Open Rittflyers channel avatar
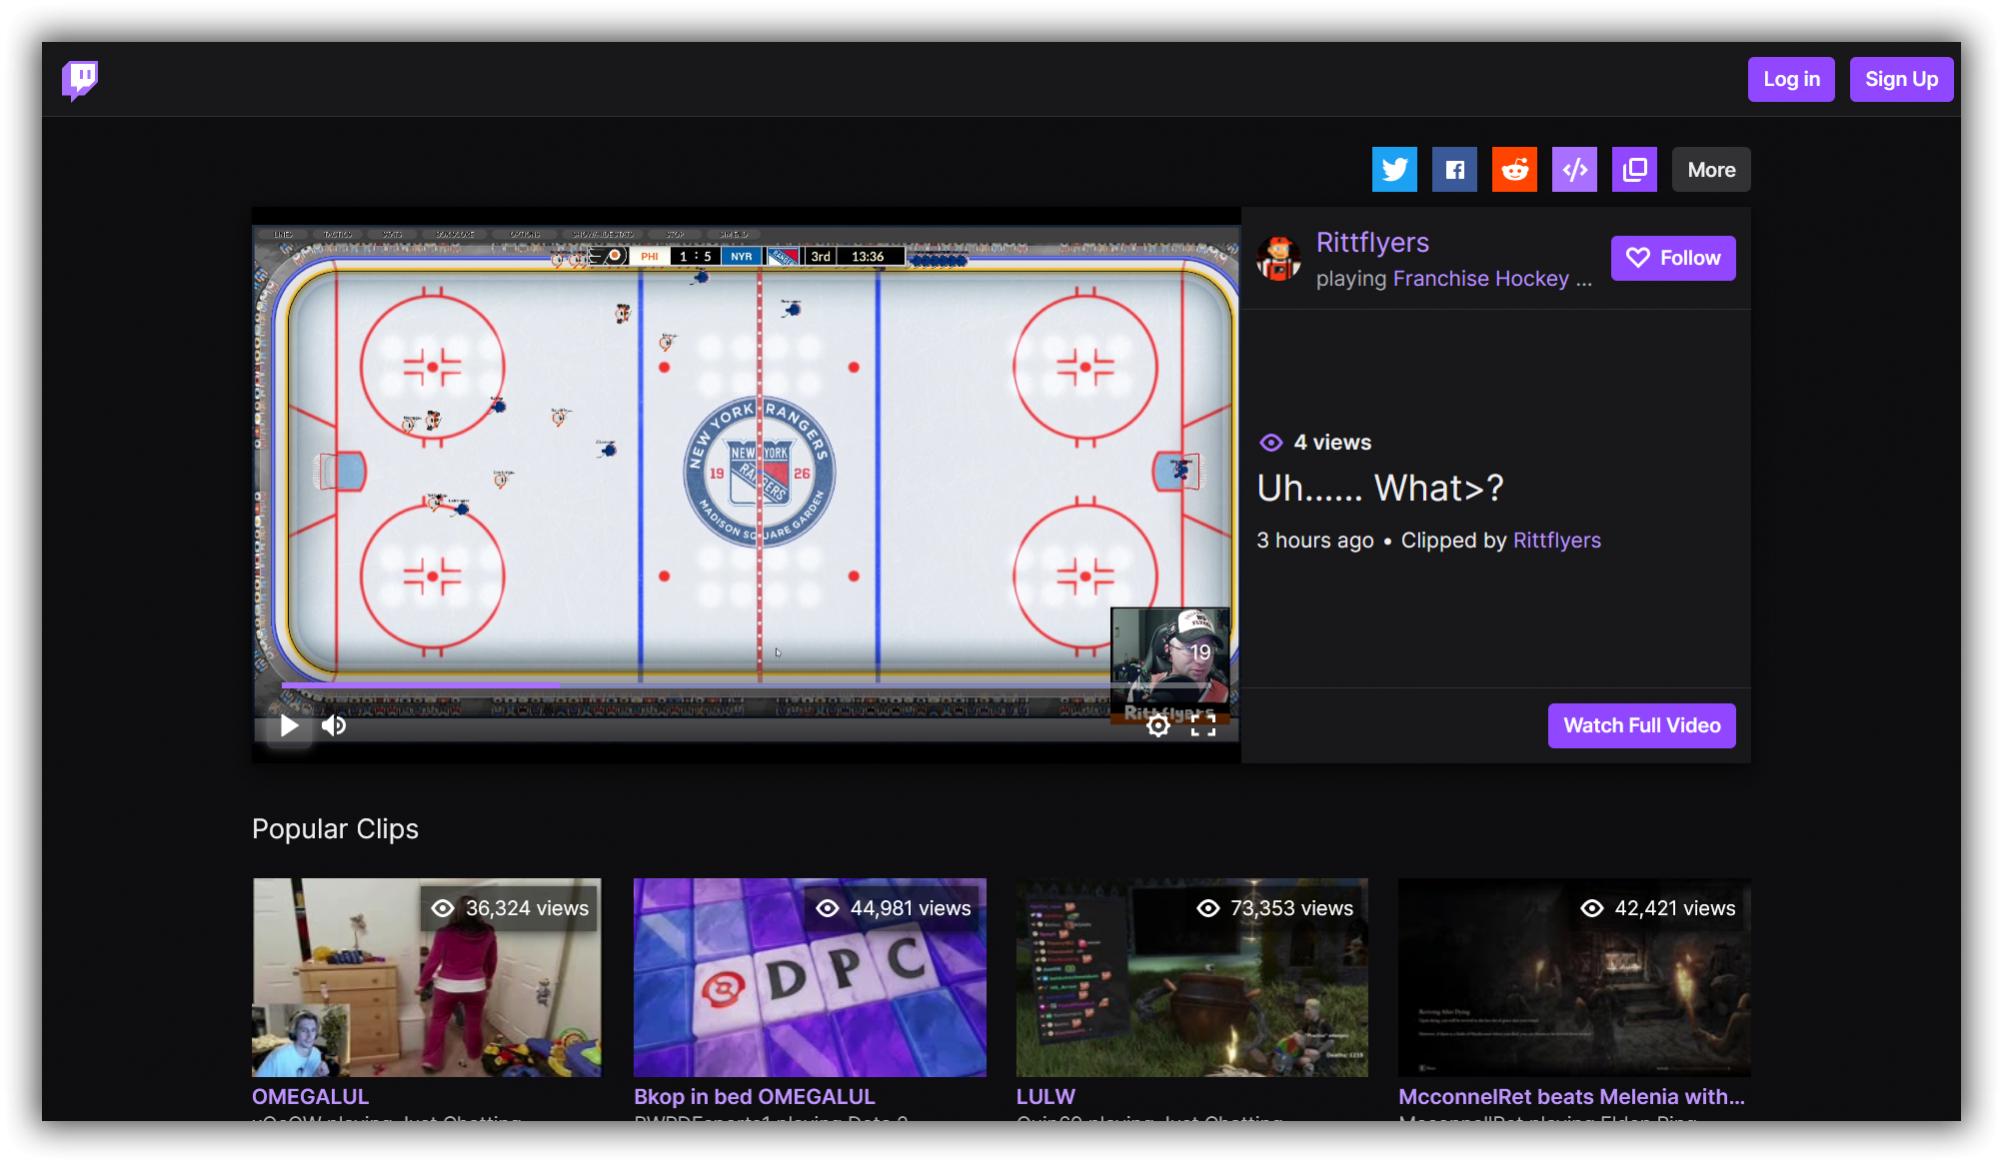This screenshot has width=2003, height=1163. point(1278,259)
